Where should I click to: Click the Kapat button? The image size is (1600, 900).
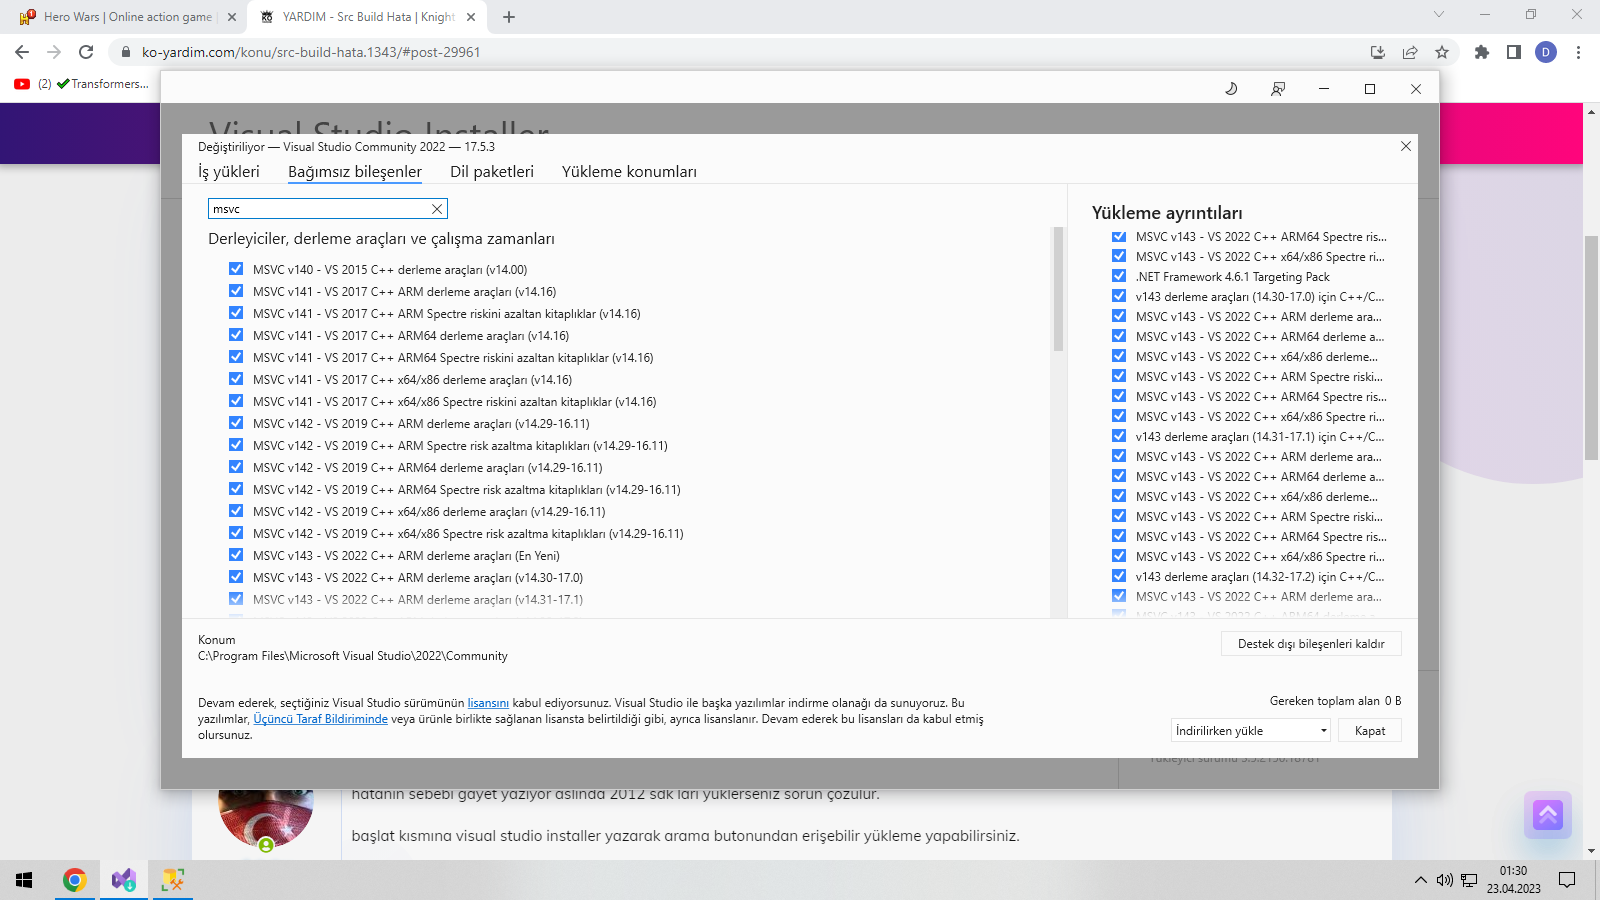click(x=1370, y=730)
